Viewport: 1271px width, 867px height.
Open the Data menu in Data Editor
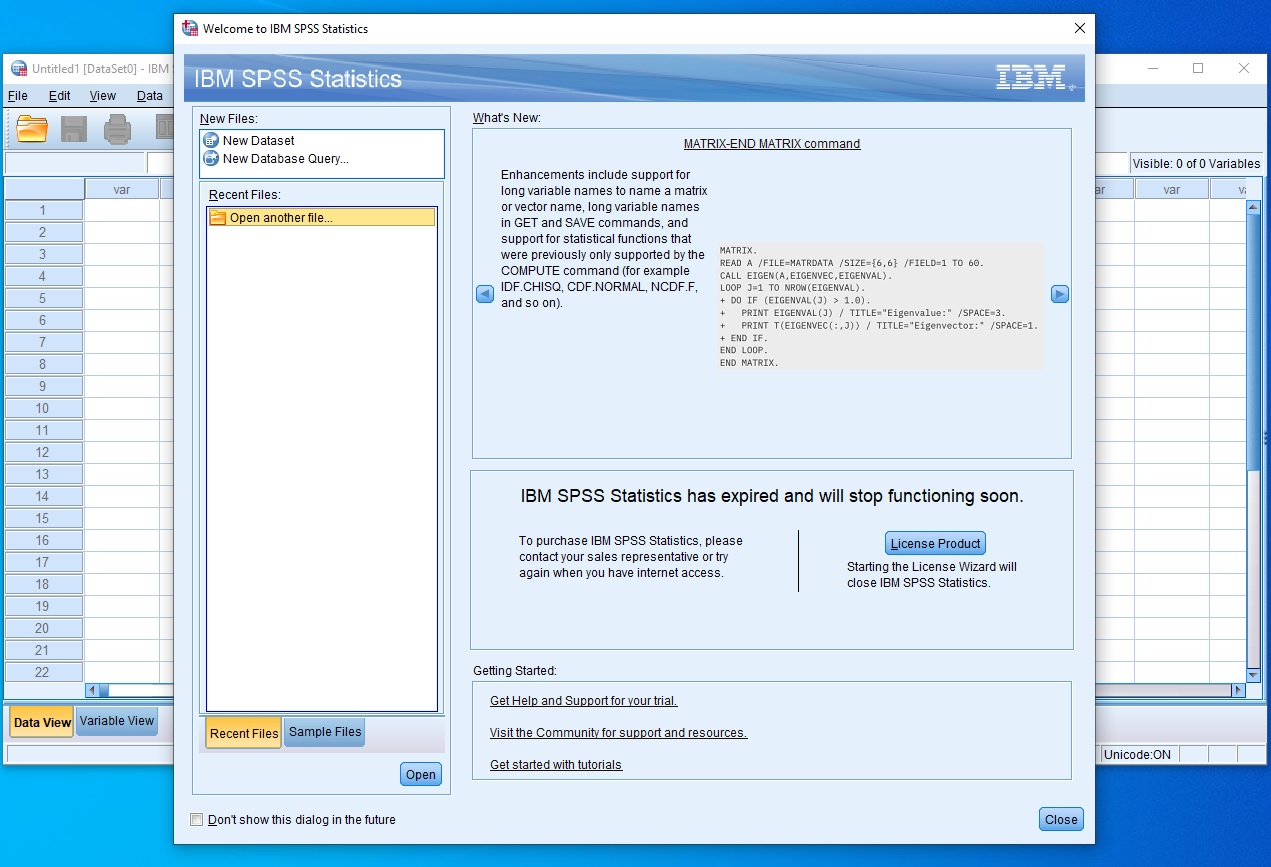pyautogui.click(x=150, y=96)
